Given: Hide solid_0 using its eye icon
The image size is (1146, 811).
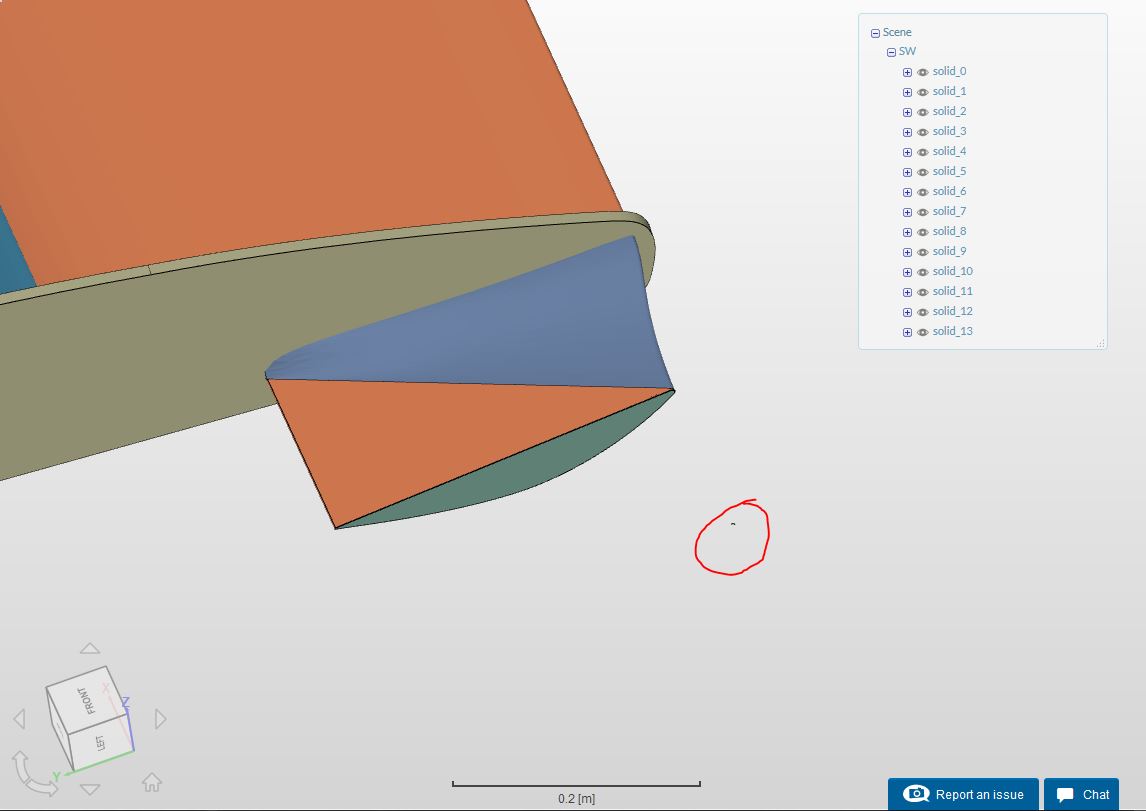Looking at the screenshot, I should pyautogui.click(x=922, y=72).
